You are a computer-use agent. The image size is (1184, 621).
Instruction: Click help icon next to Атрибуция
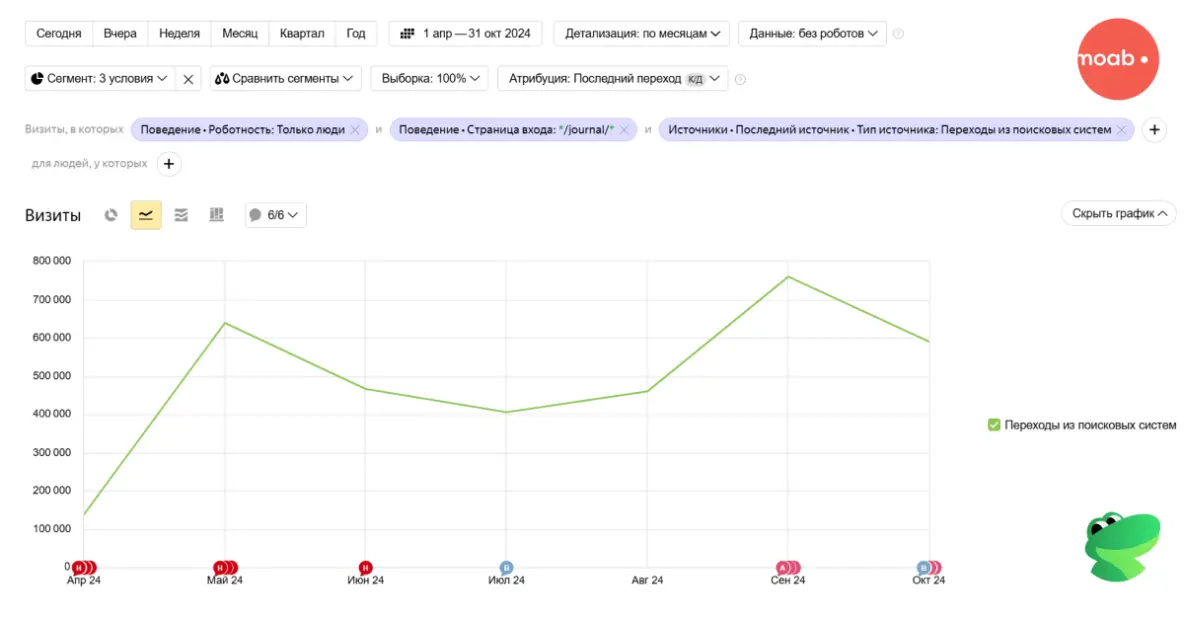pyautogui.click(x=741, y=79)
